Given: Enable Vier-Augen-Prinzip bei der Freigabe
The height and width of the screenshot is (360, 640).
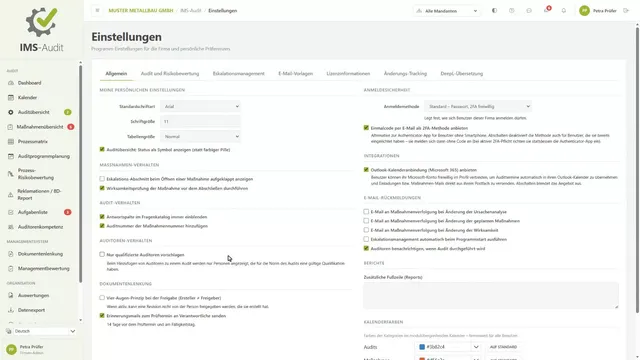Looking at the screenshot, I should pyautogui.click(x=102, y=298).
